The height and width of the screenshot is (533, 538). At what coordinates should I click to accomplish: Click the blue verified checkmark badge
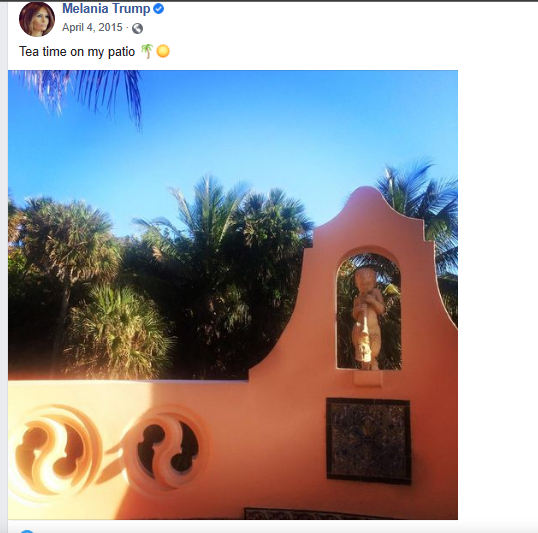pos(159,9)
